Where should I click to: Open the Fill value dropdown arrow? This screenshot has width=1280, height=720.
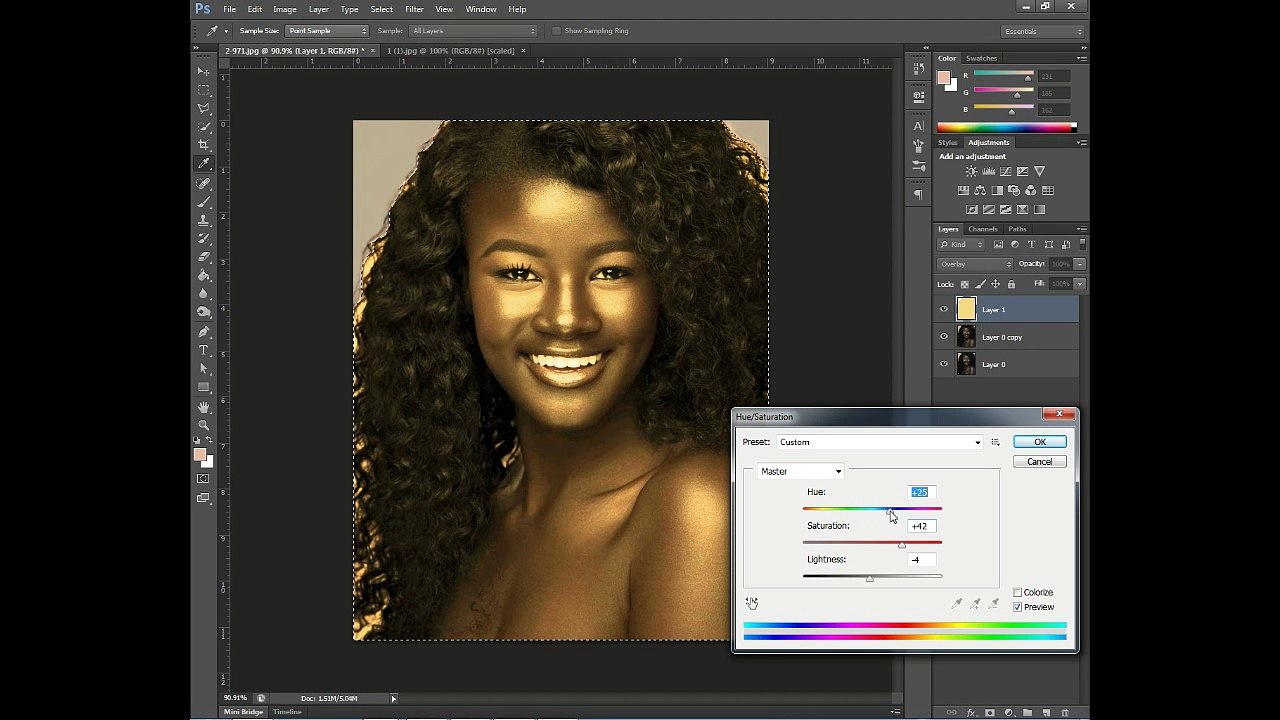click(x=1080, y=284)
